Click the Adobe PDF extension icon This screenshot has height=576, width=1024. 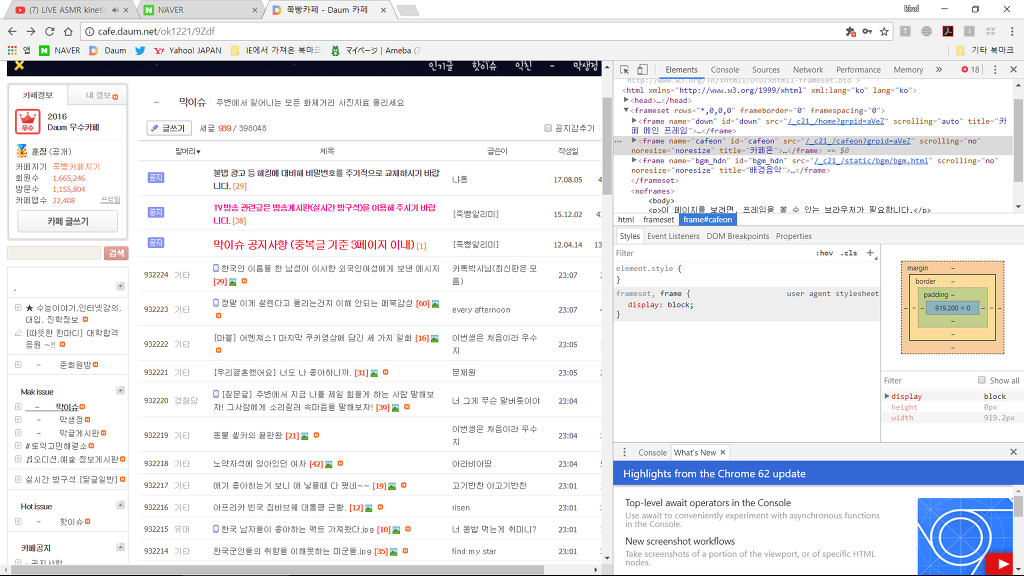pos(948,31)
